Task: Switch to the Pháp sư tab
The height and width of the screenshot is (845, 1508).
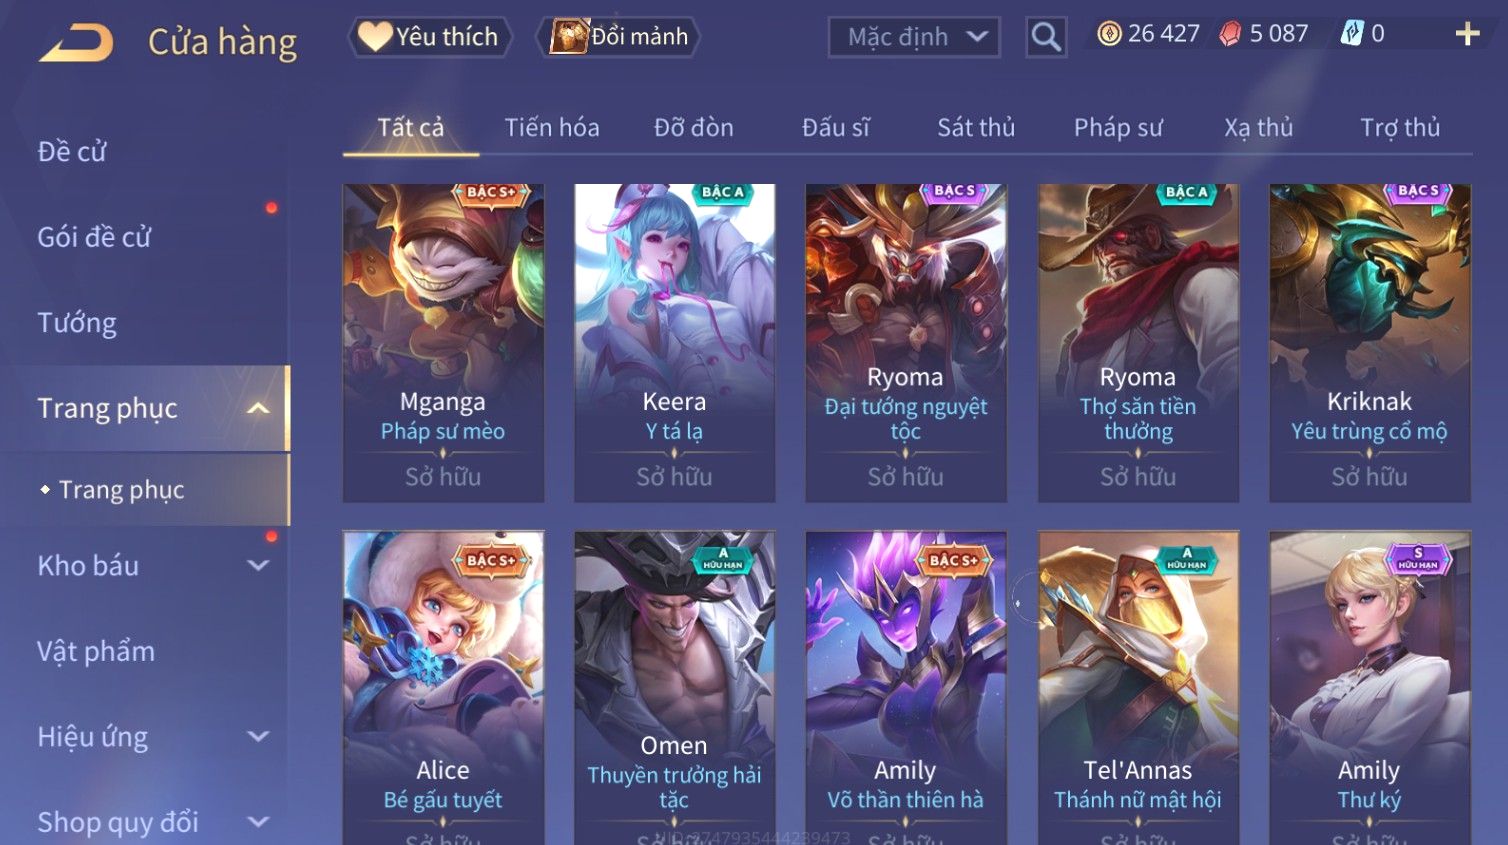Action: coord(1118,128)
